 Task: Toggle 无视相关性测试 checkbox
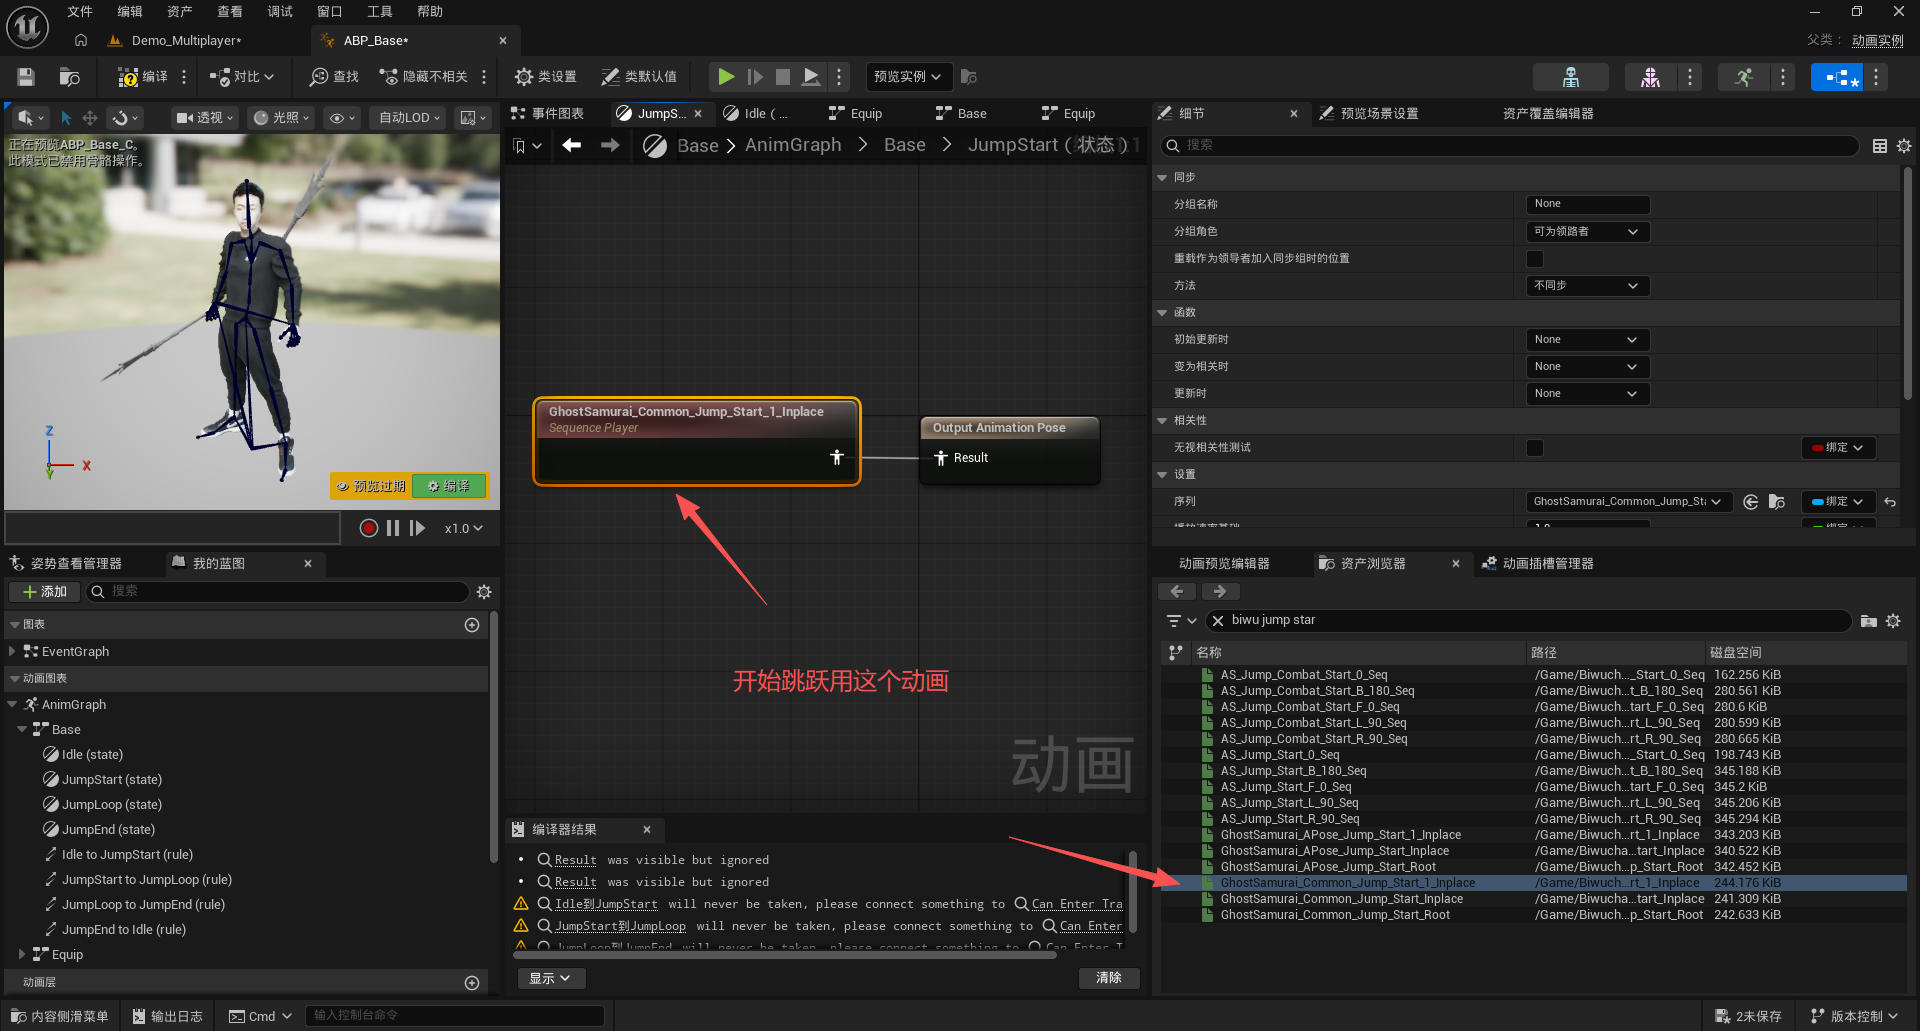pos(1535,448)
